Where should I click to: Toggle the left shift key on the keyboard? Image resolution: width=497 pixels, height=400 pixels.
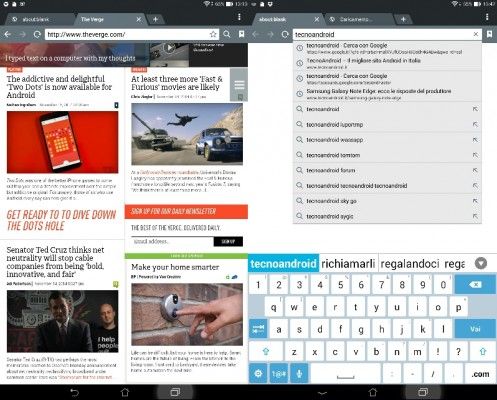click(266, 351)
